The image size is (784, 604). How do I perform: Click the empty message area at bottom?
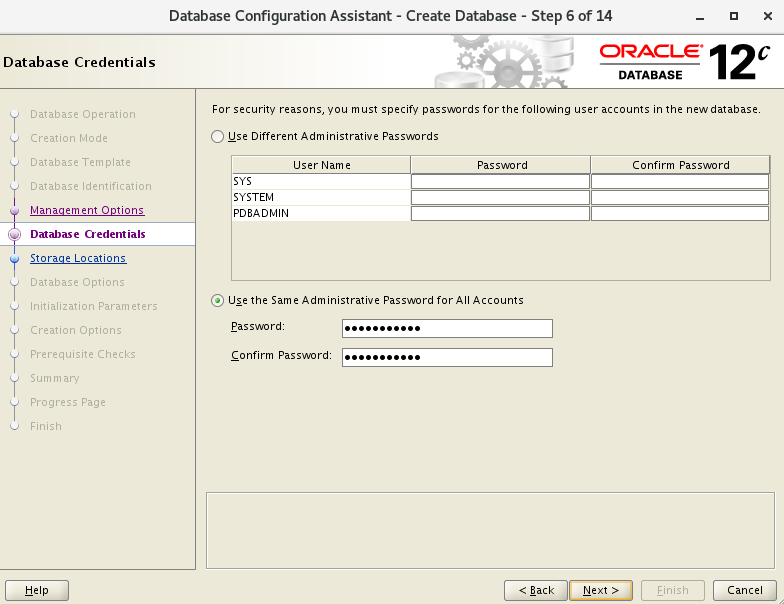click(x=490, y=530)
